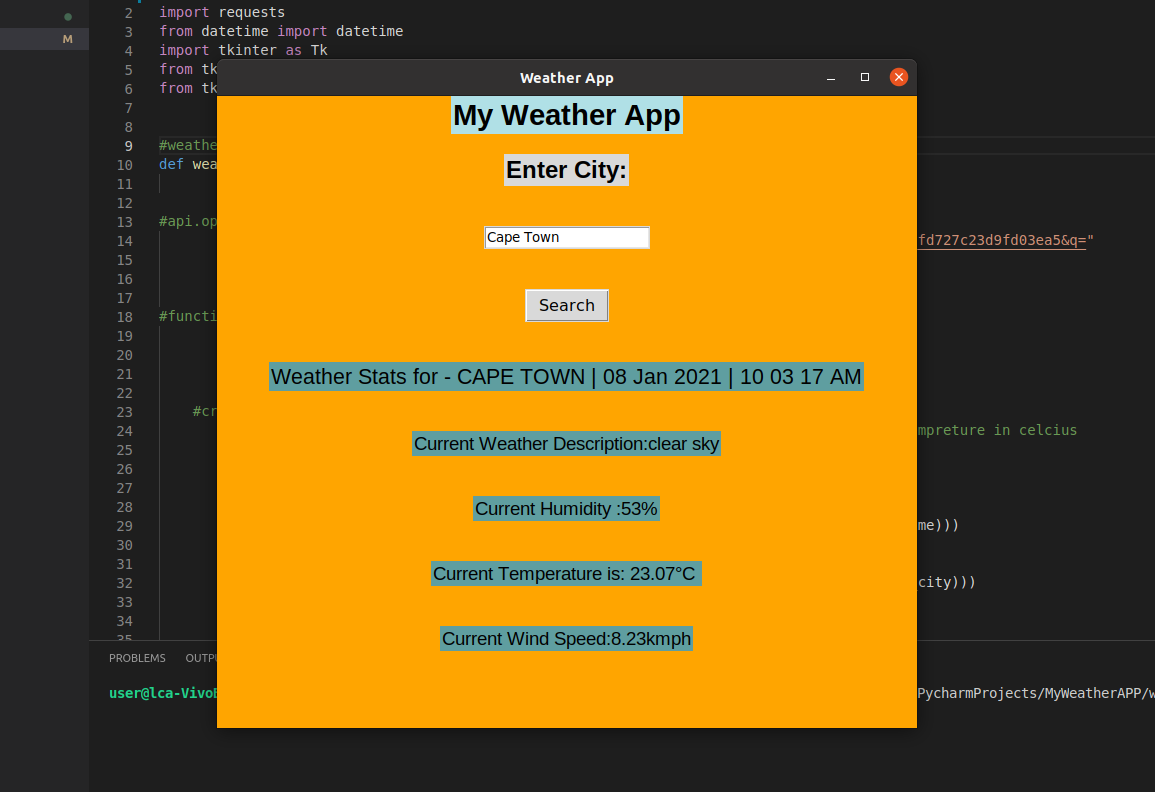This screenshot has height=792, width=1155.
Task: Click the Weather App title bar text
Action: (x=566, y=78)
